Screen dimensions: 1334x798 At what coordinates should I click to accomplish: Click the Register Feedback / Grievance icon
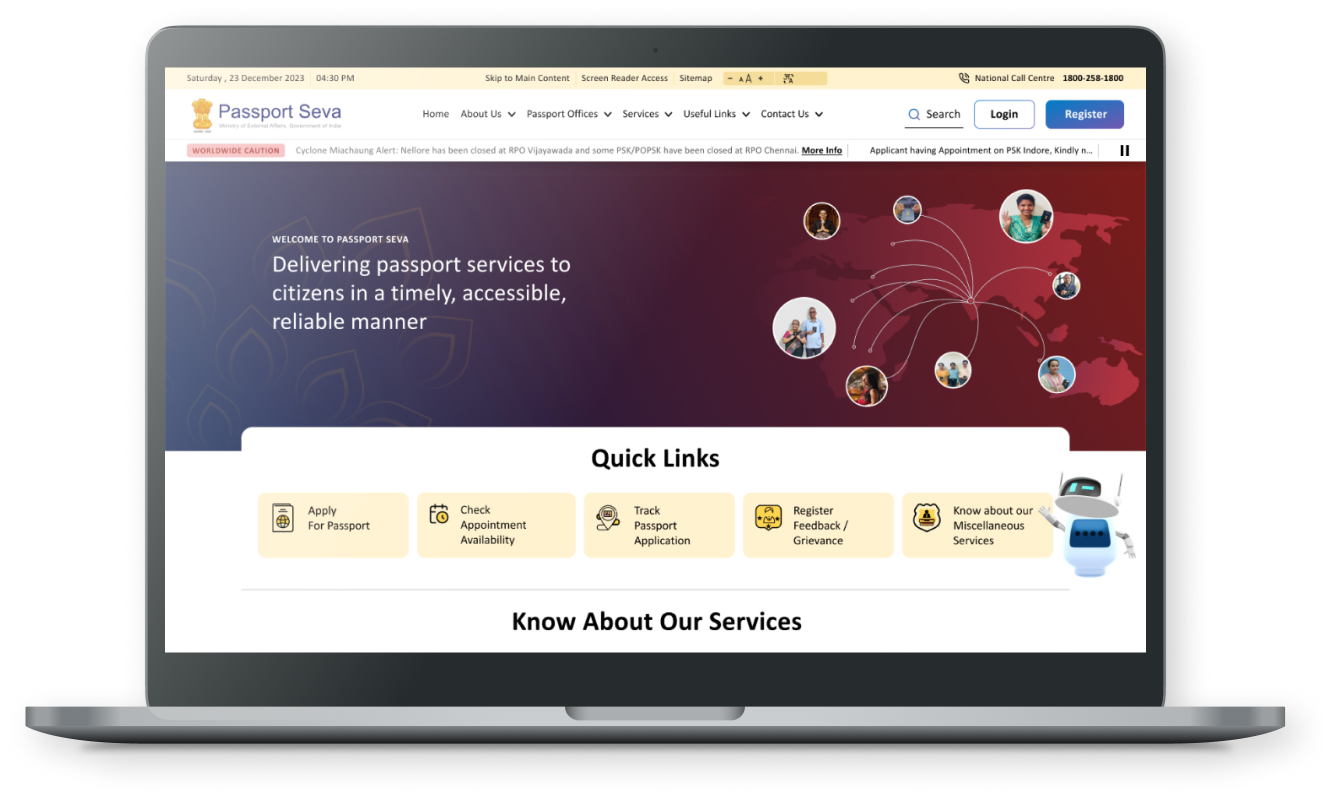[768, 517]
